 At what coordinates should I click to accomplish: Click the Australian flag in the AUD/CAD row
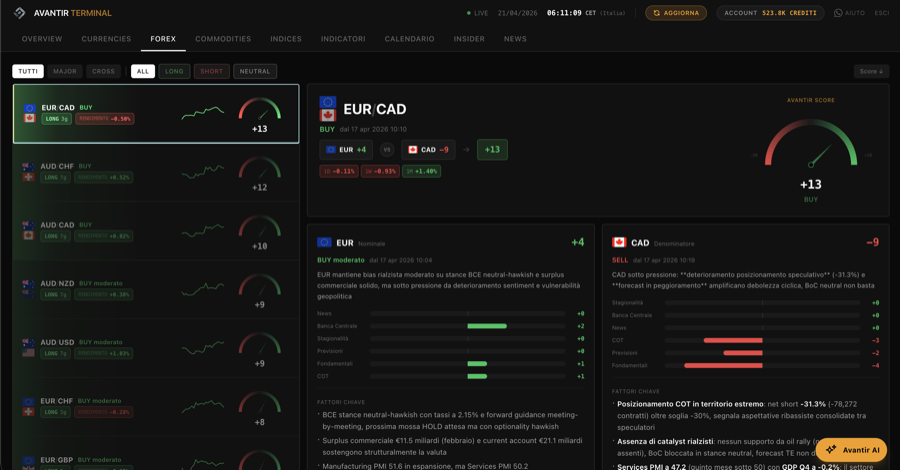[28, 225]
